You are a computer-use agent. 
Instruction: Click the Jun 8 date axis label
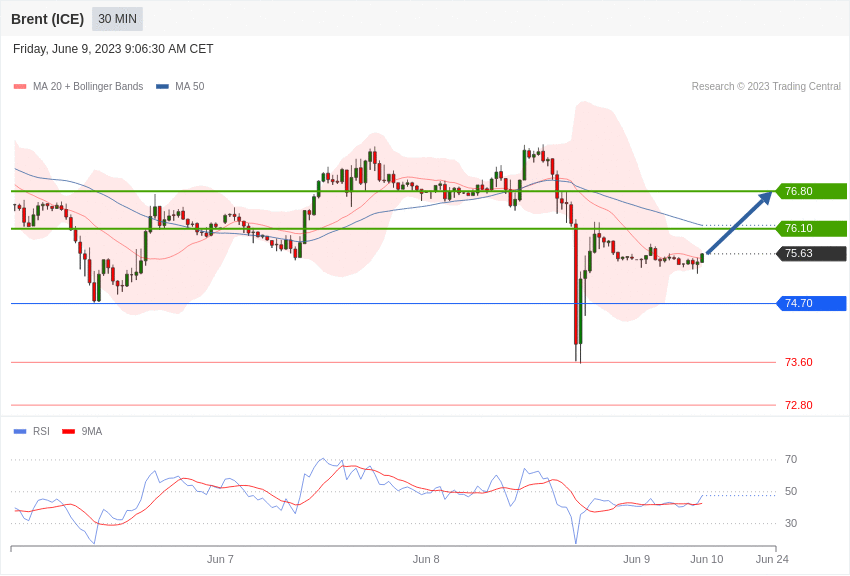click(x=426, y=559)
